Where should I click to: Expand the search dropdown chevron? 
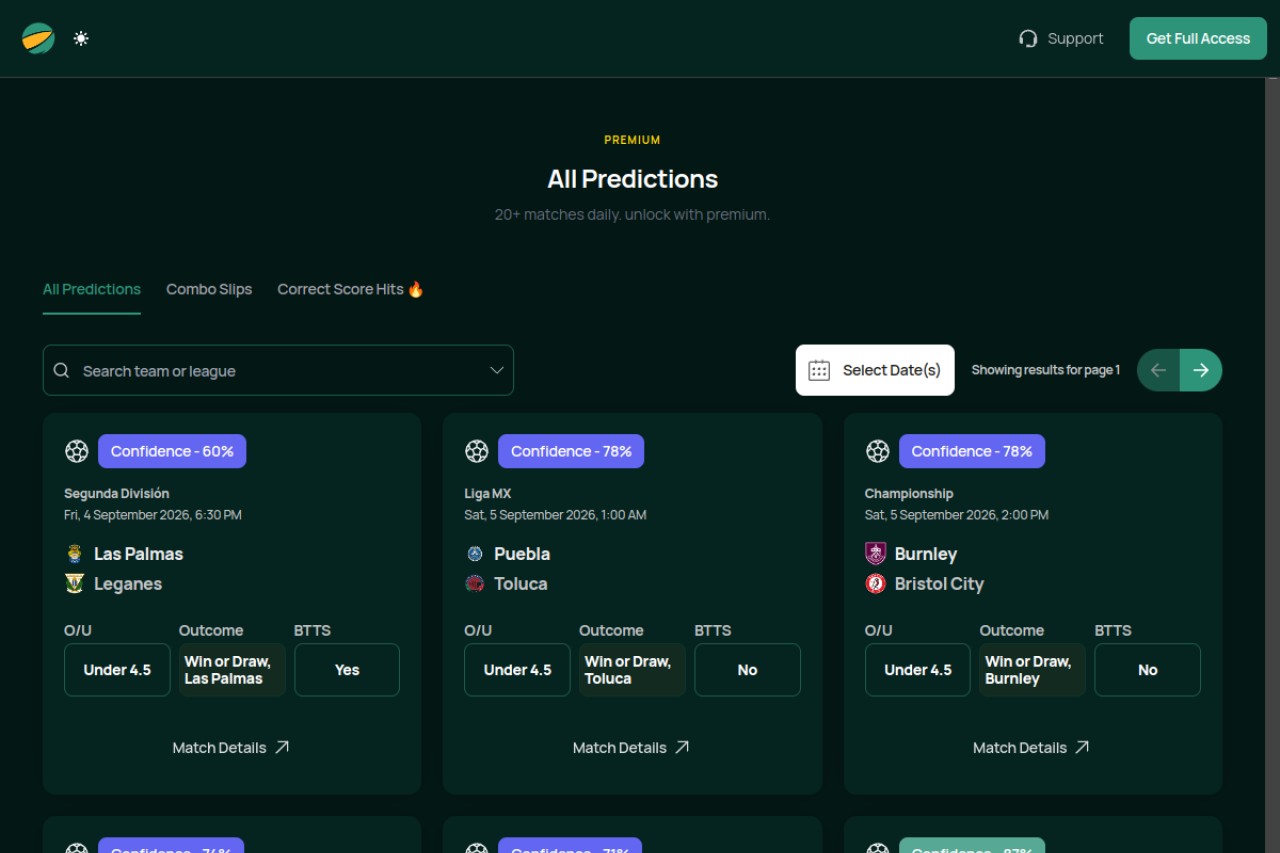coord(496,370)
